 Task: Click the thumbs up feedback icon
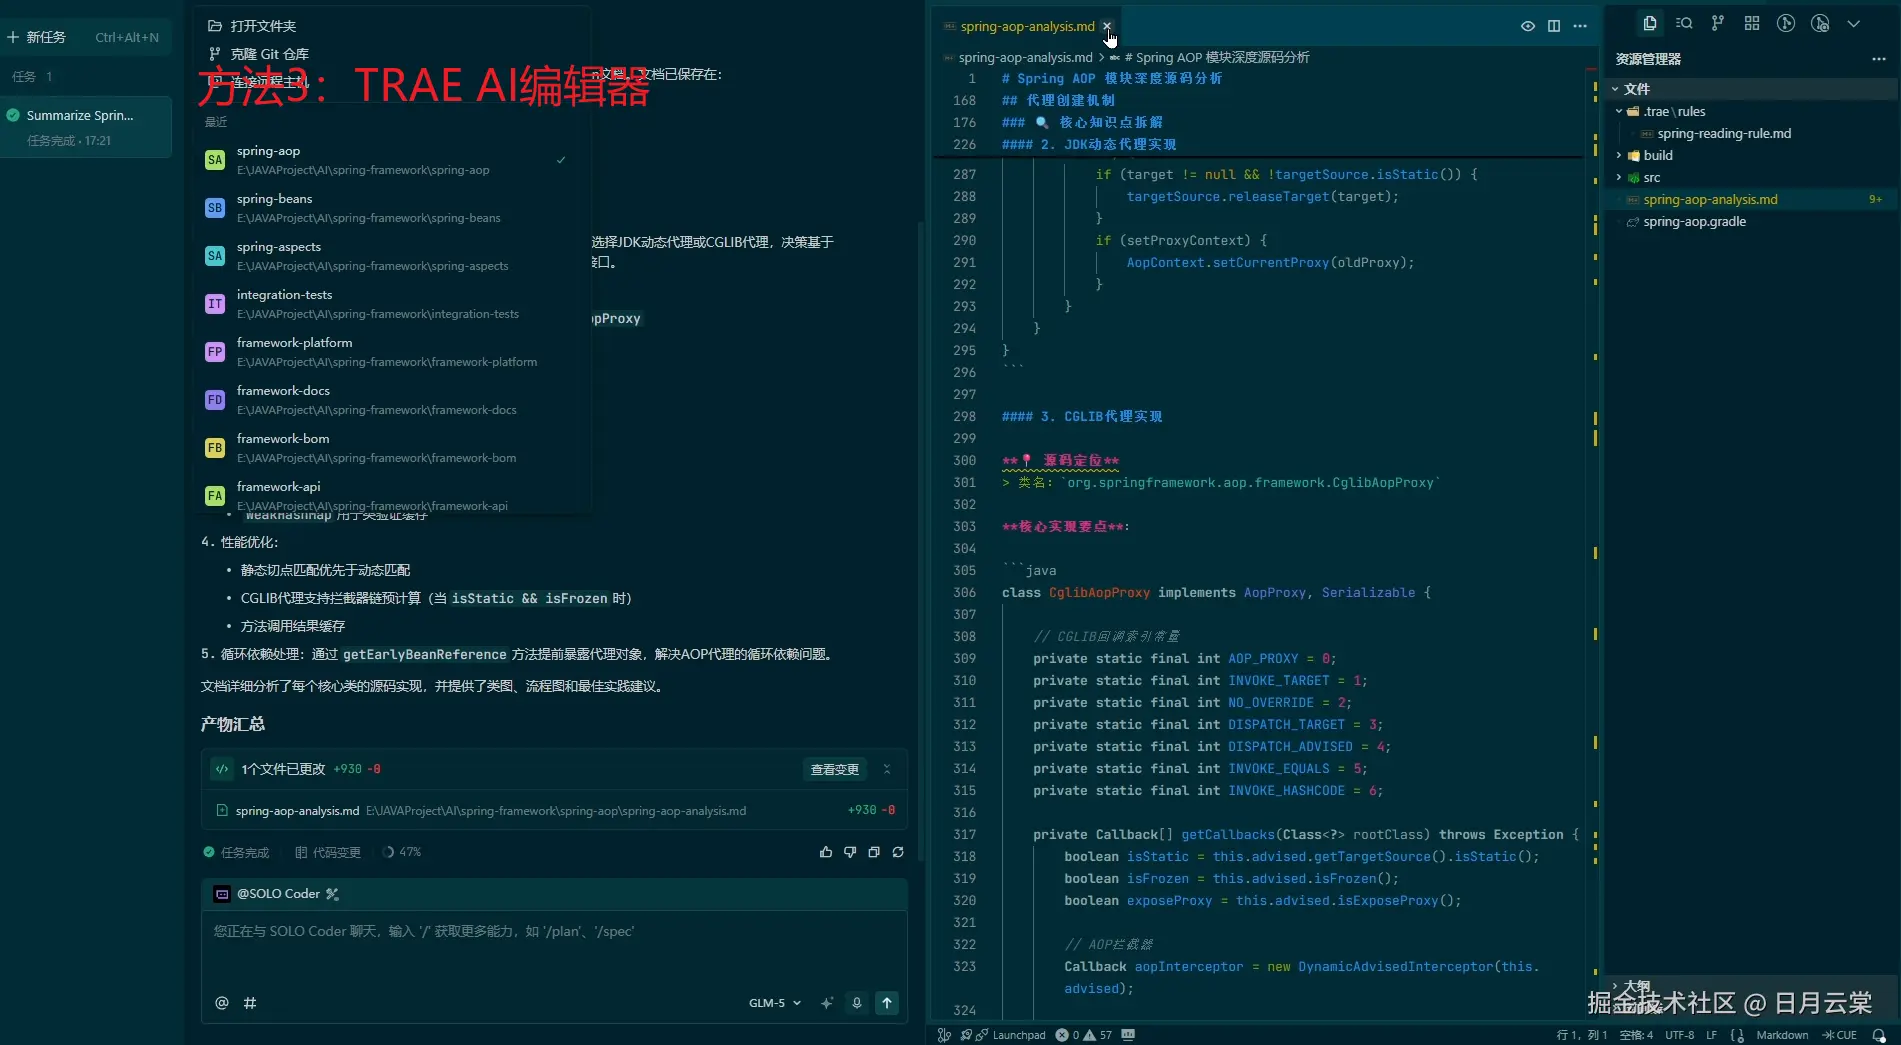(x=825, y=852)
